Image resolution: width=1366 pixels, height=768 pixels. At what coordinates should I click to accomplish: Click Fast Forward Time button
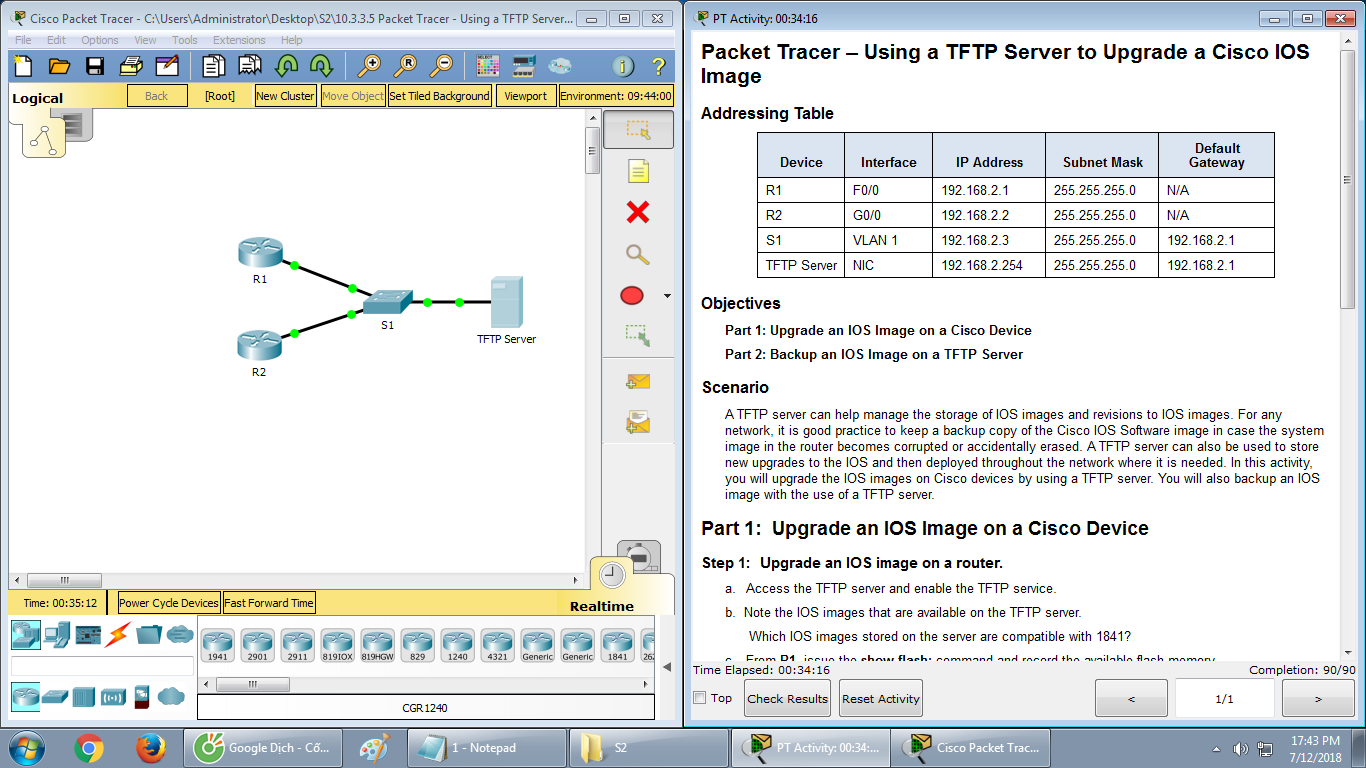269,603
